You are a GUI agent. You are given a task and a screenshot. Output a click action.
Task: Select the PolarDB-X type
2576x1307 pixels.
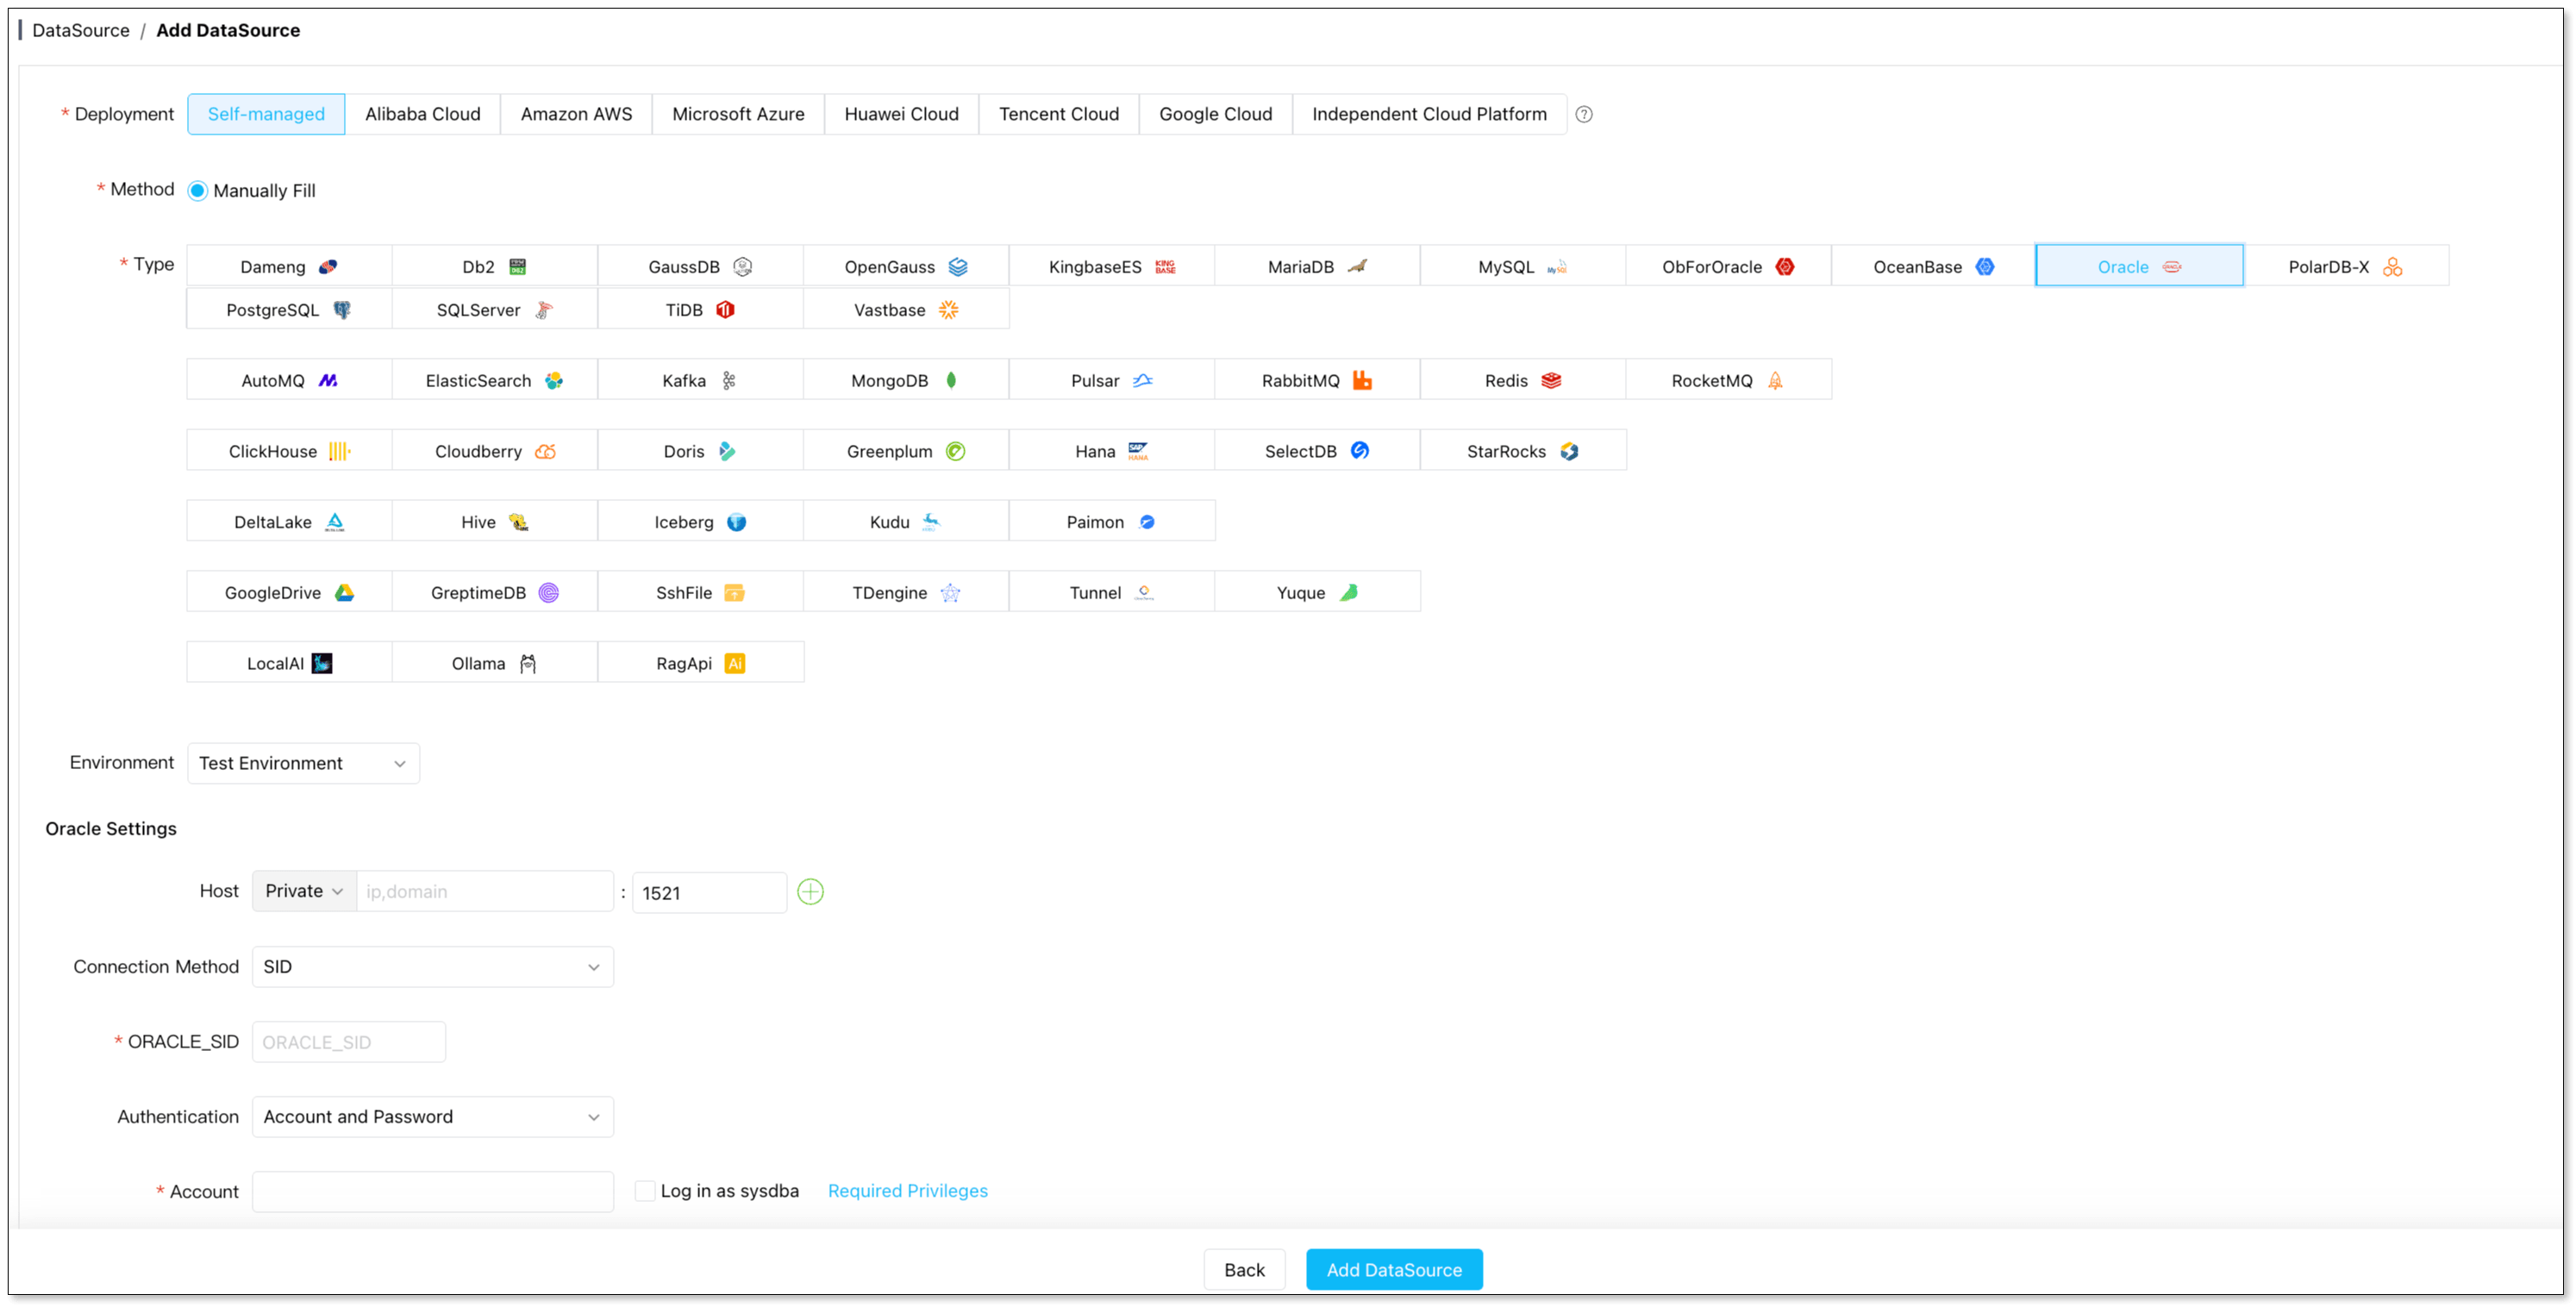pos(2346,266)
